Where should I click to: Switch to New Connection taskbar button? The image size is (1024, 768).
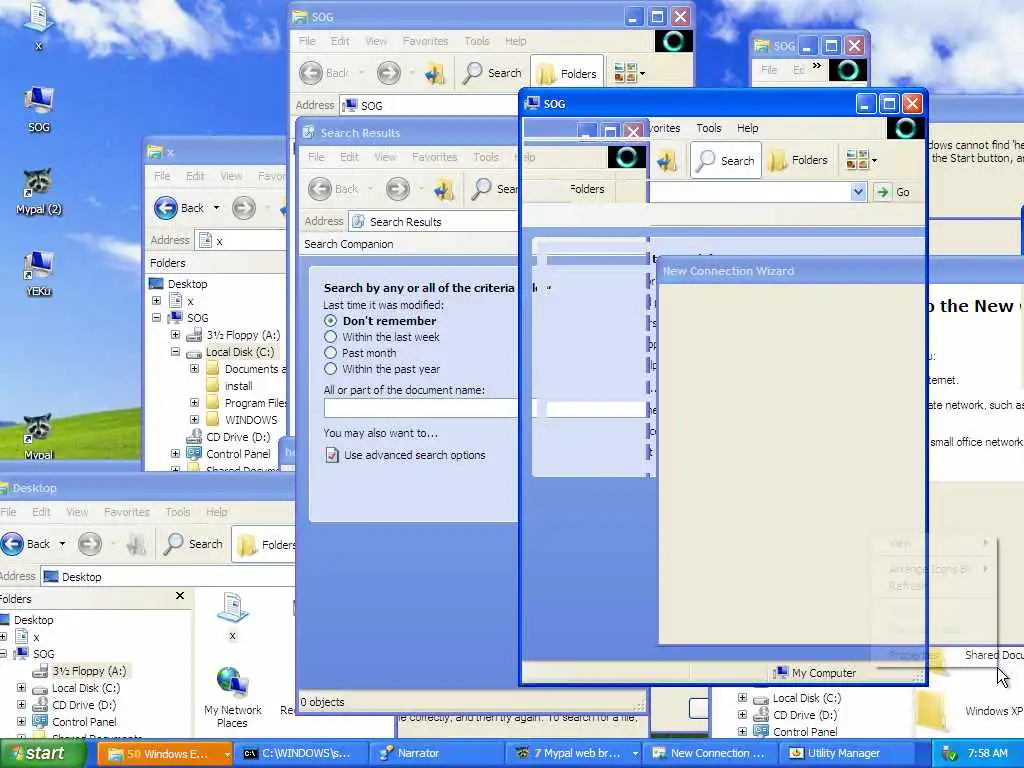tap(710, 753)
